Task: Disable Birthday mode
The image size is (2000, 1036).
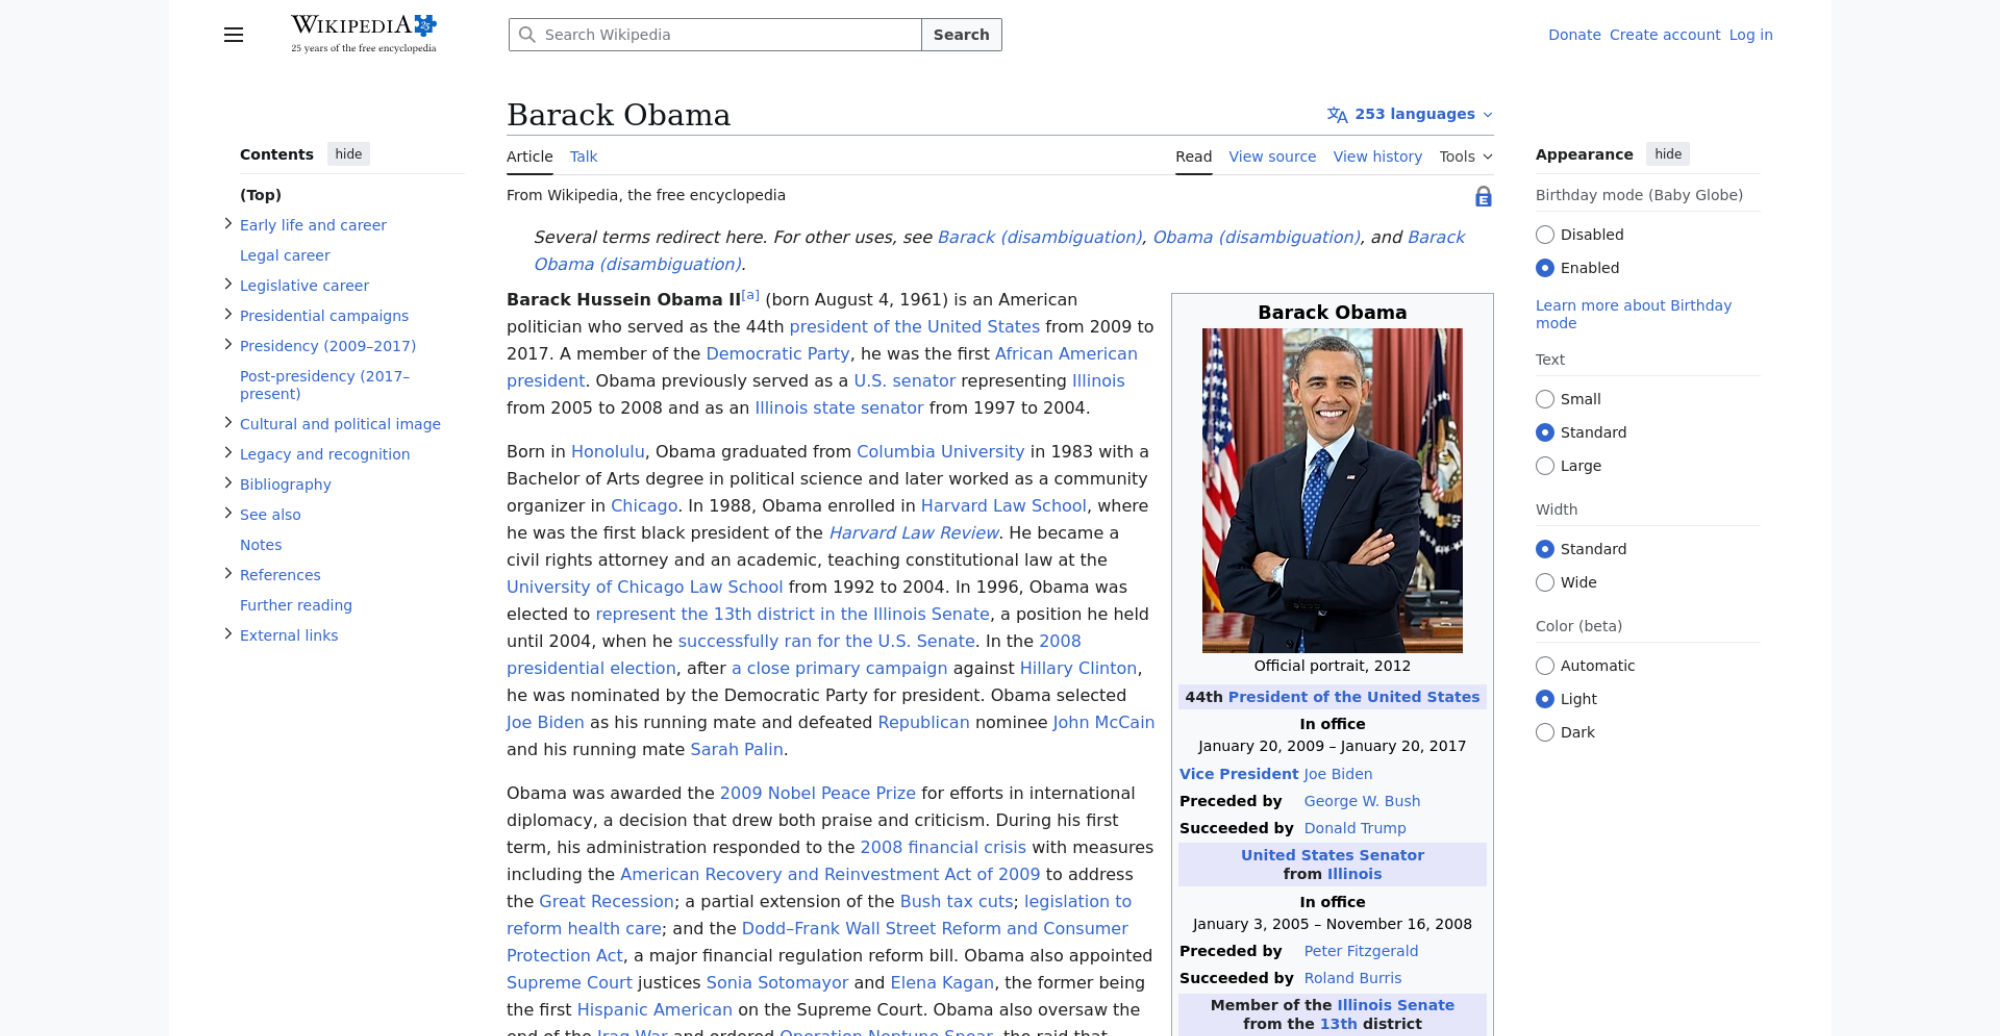Action: (x=1545, y=235)
